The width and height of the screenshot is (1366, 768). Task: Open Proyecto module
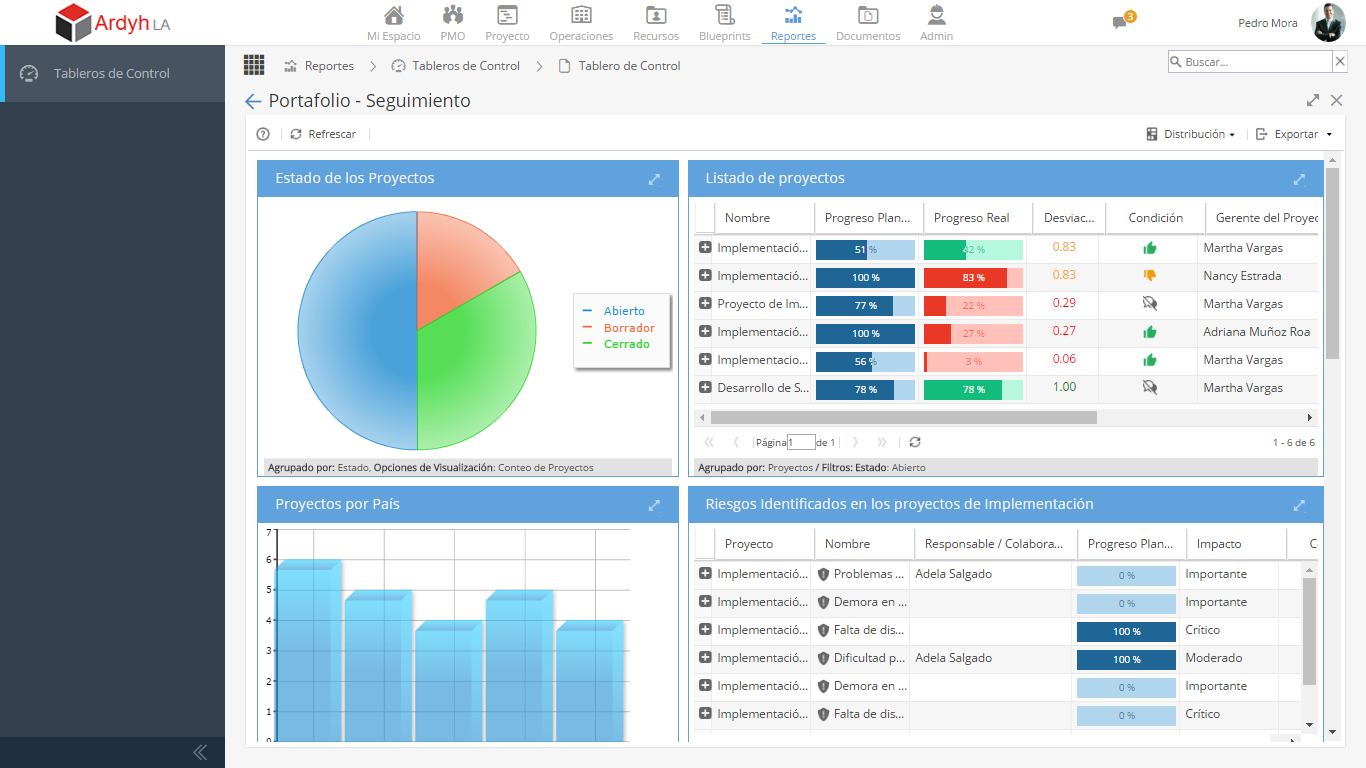click(507, 23)
